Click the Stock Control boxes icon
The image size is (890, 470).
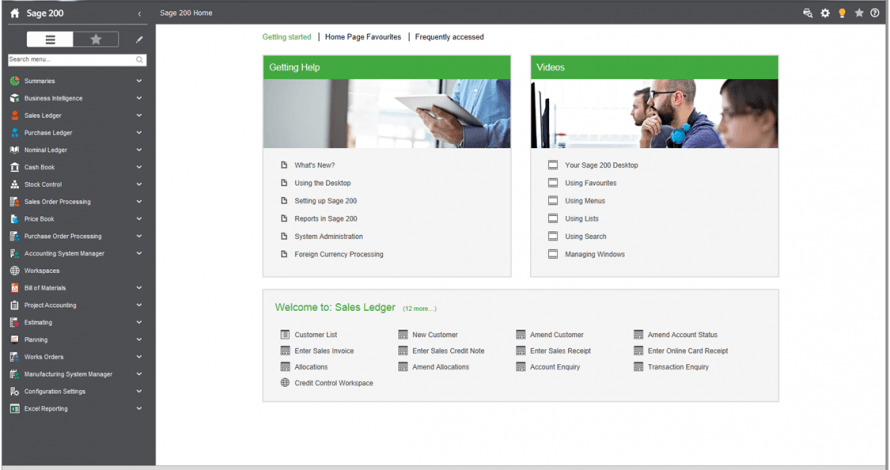click(x=15, y=184)
